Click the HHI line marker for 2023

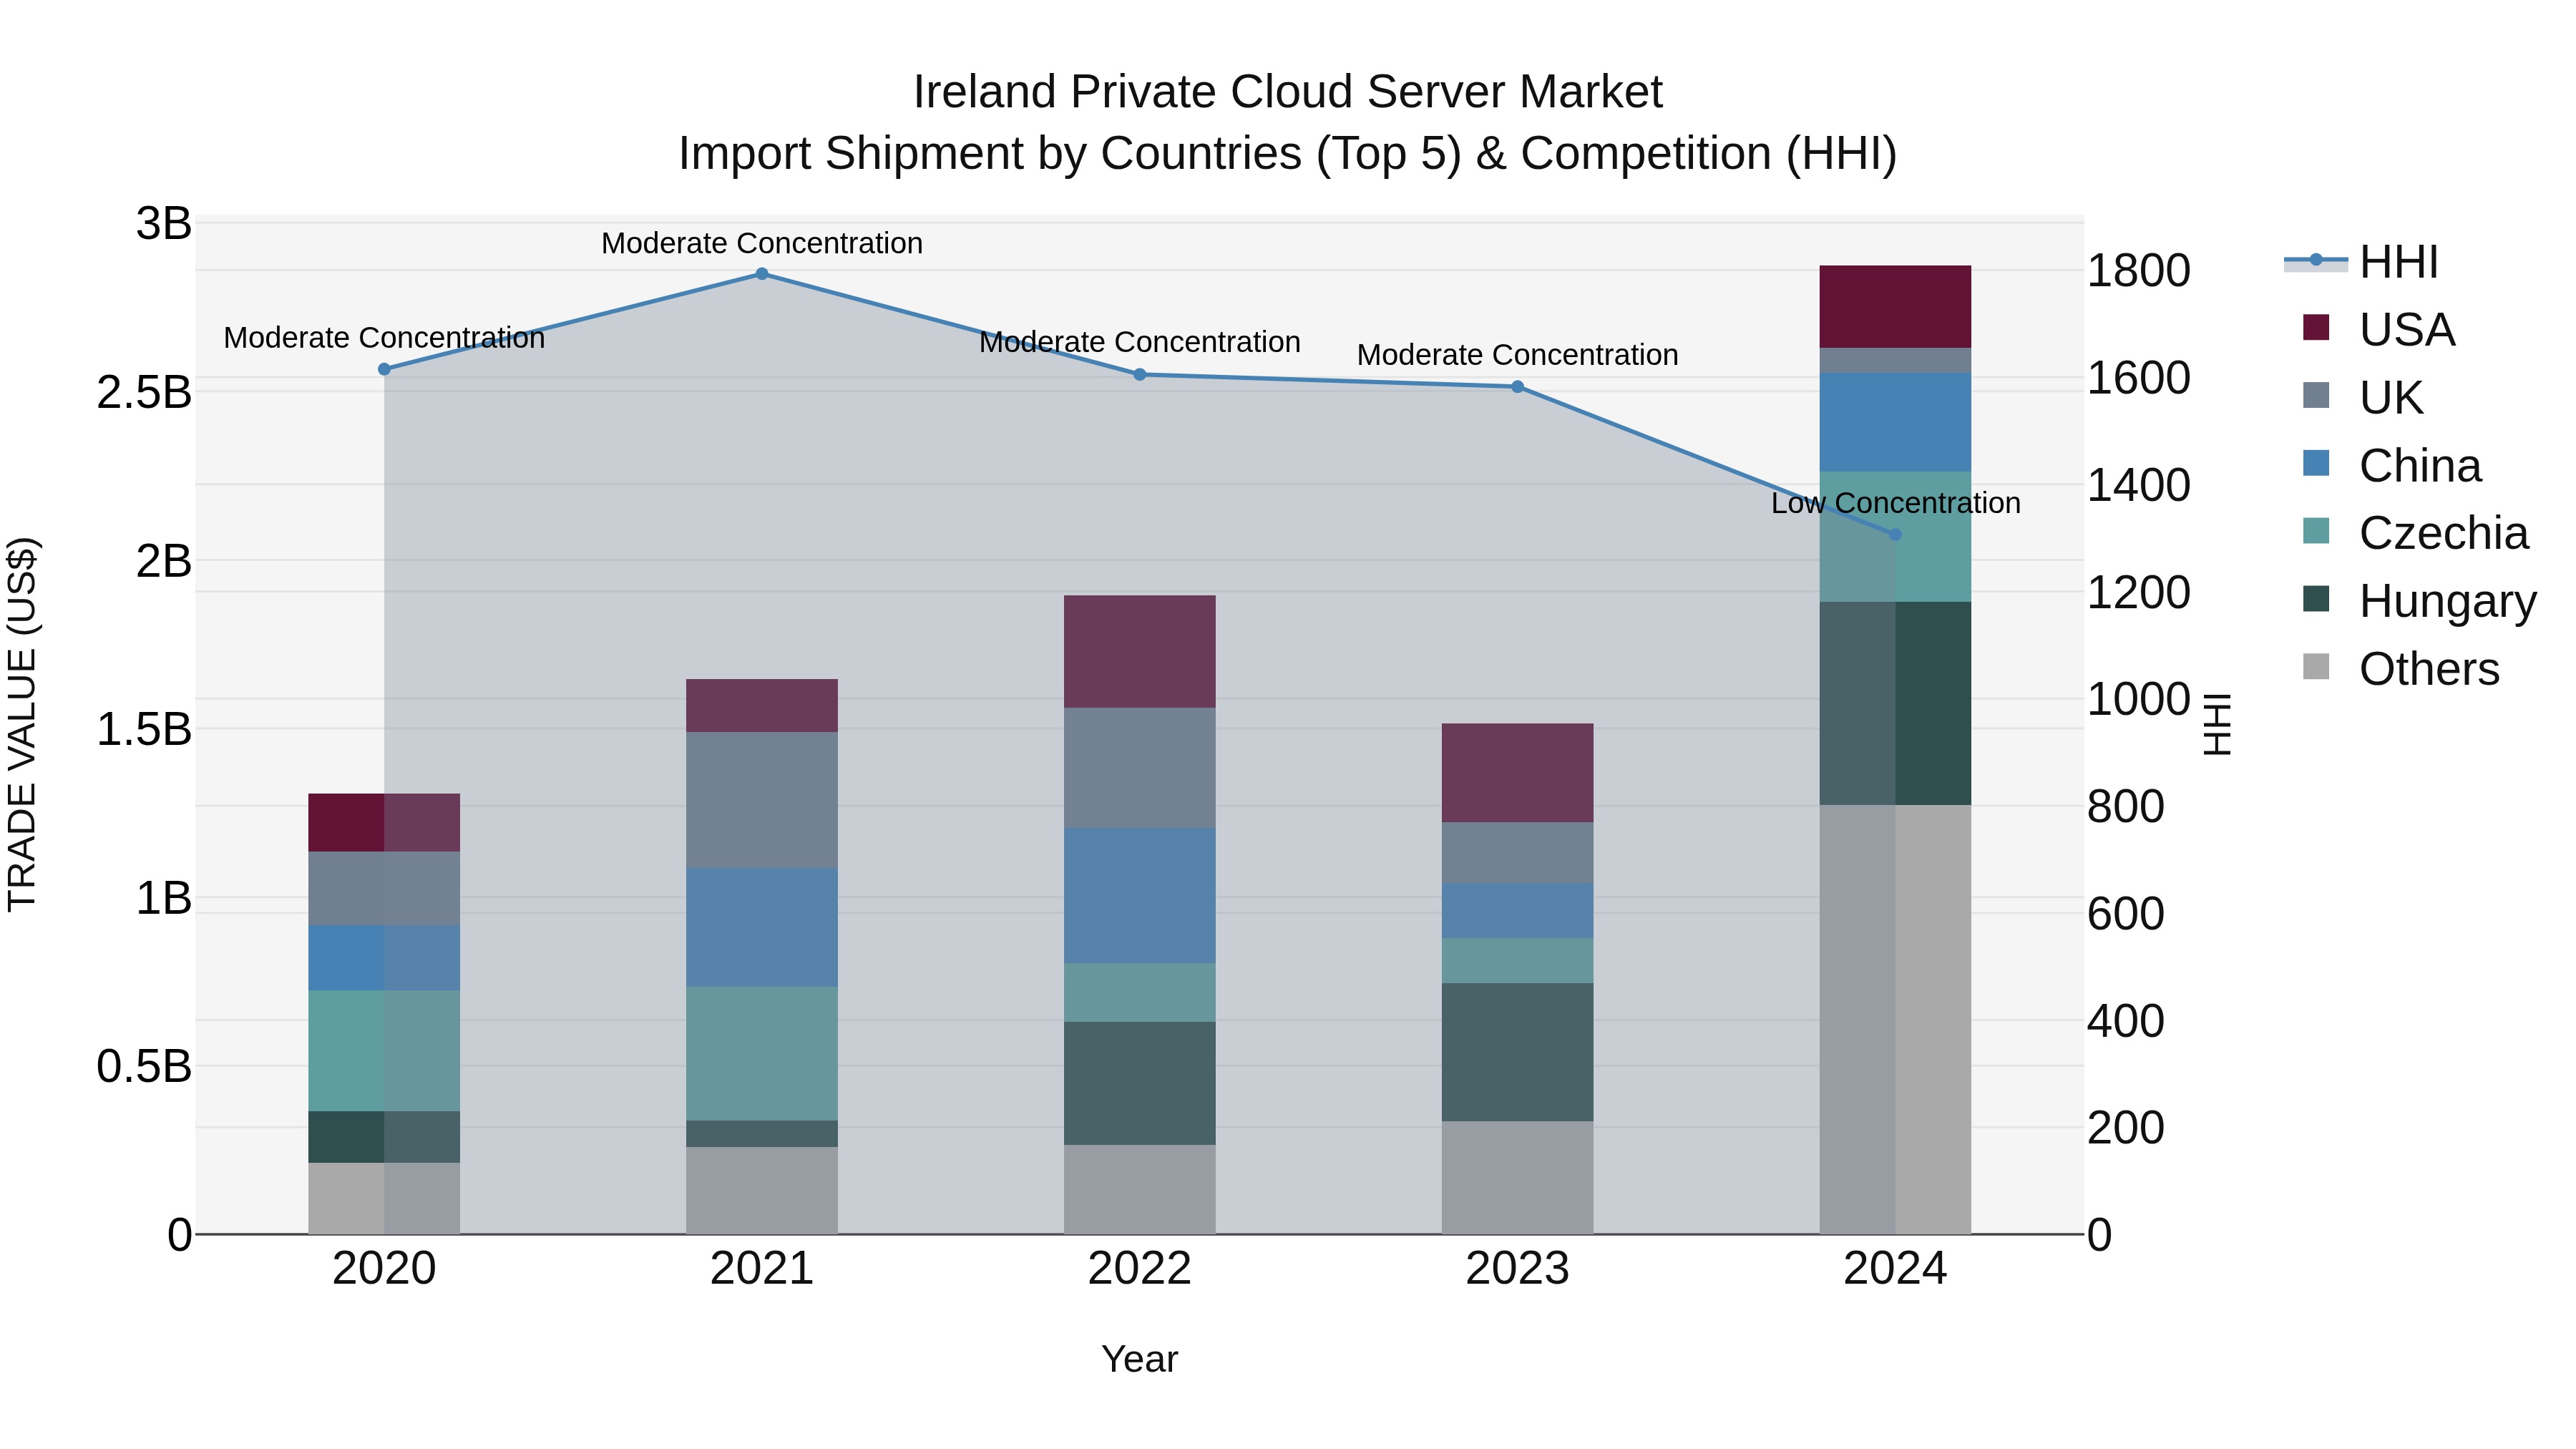click(x=1517, y=387)
